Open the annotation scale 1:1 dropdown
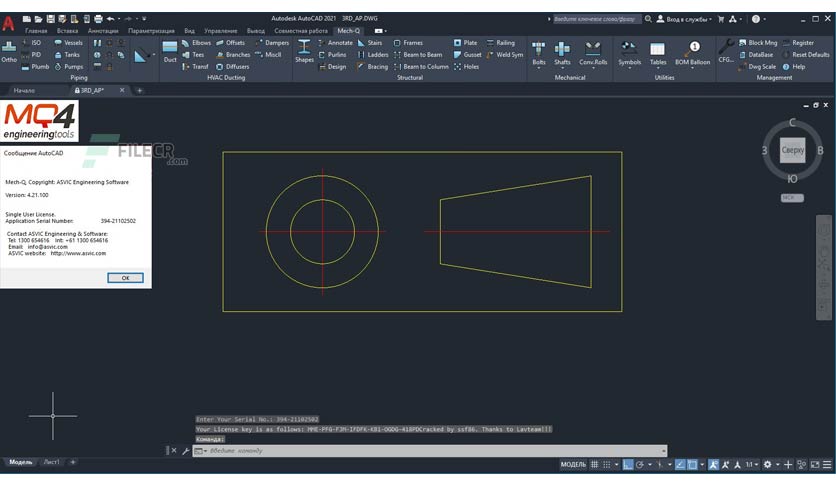The image size is (836, 484). 752,465
